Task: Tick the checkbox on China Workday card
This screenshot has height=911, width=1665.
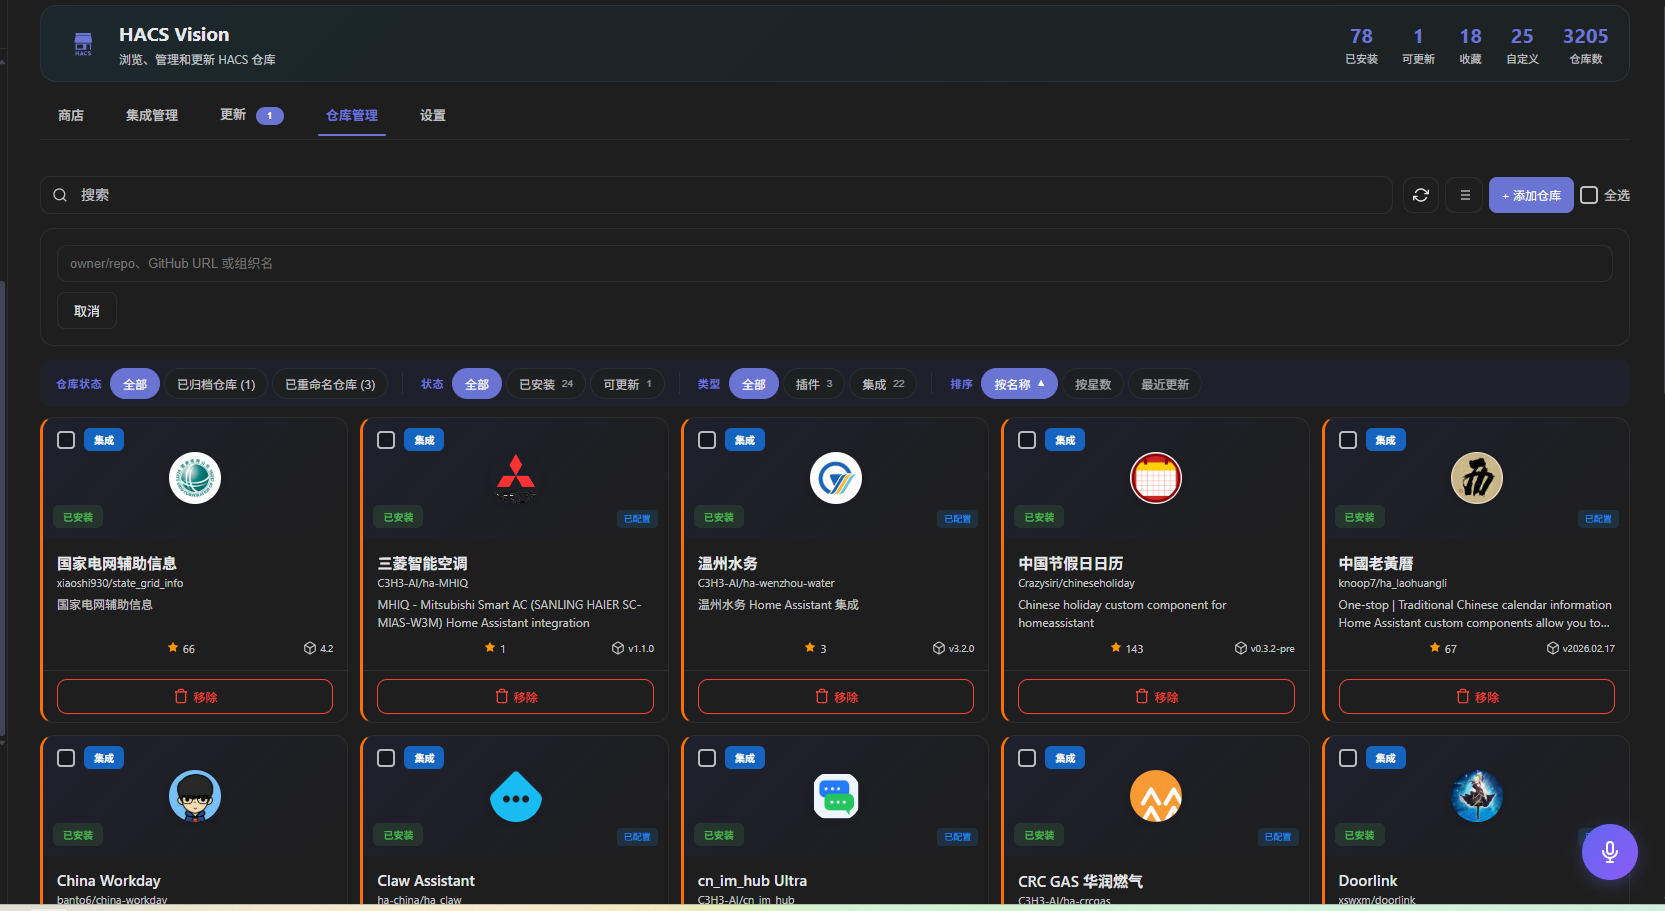Action: coord(66,758)
